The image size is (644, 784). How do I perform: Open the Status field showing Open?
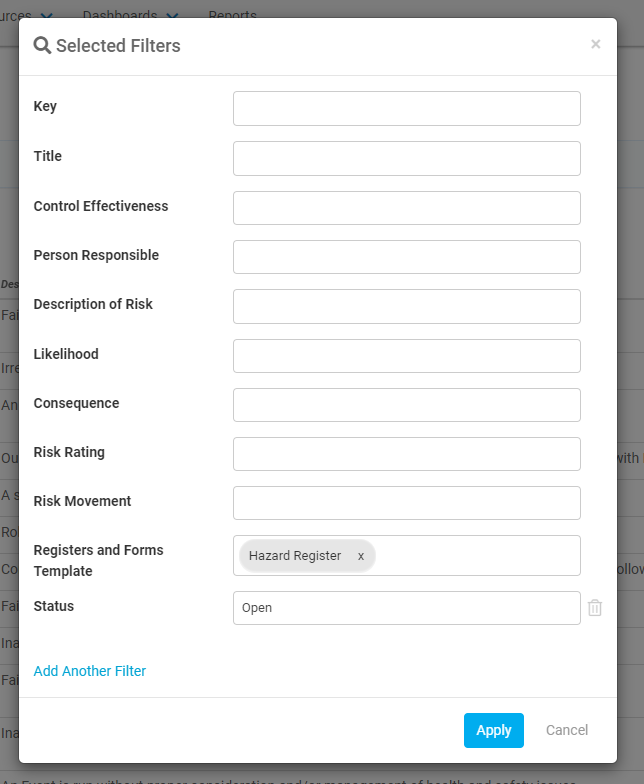(x=406, y=608)
